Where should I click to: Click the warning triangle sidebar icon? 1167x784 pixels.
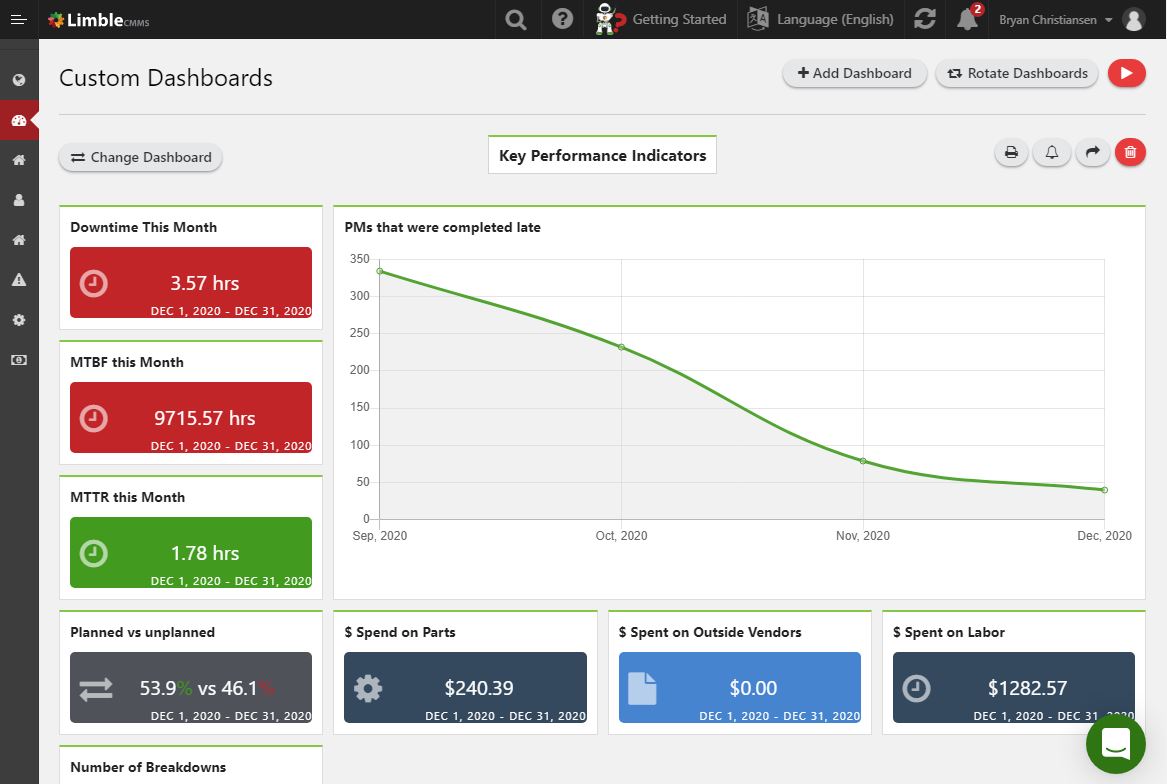coord(17,280)
